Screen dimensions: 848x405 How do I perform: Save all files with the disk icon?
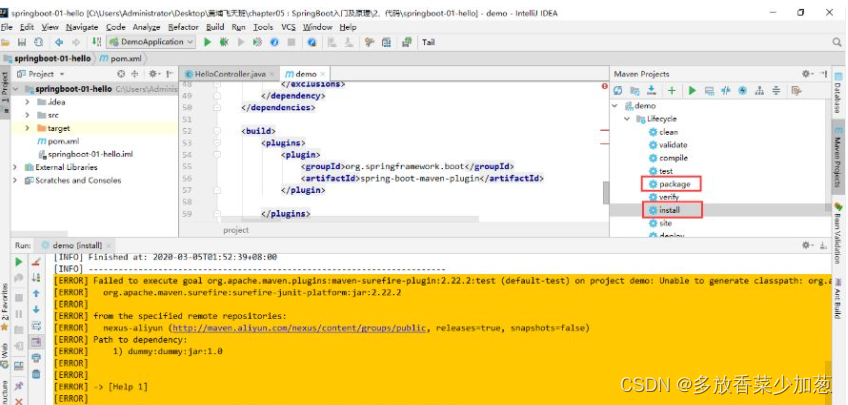22,42
